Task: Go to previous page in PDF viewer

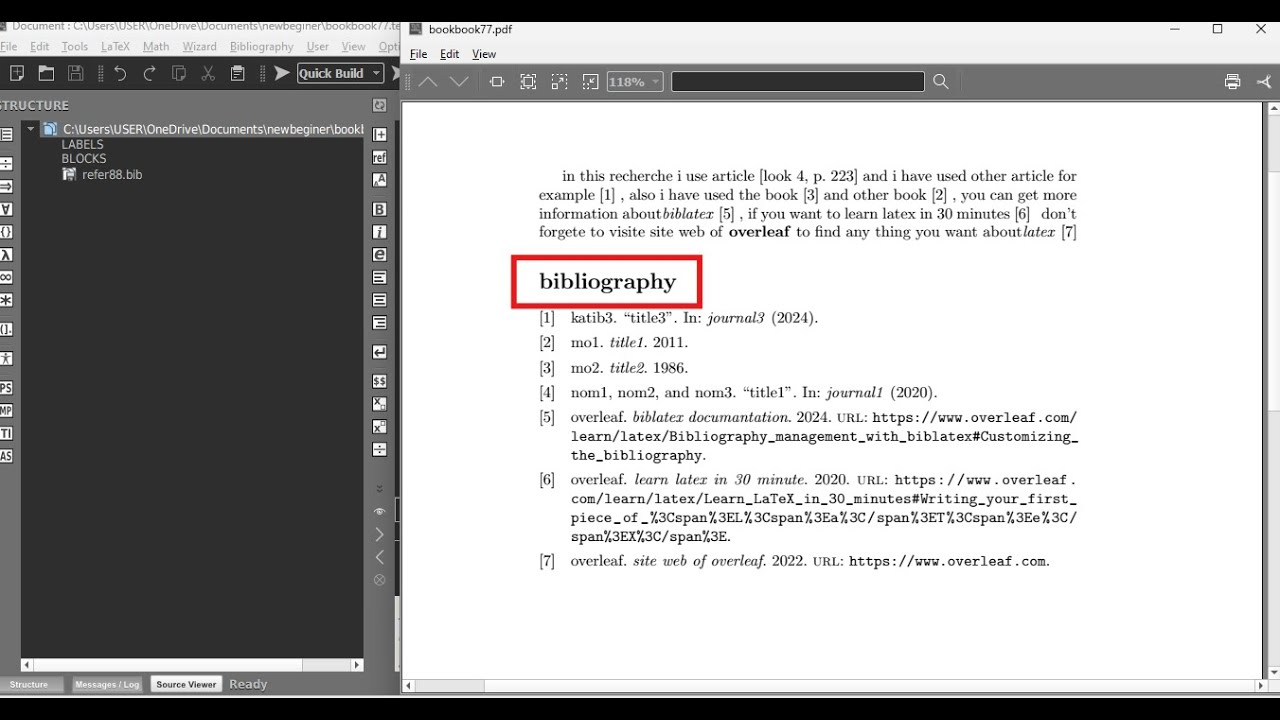Action: [428, 82]
